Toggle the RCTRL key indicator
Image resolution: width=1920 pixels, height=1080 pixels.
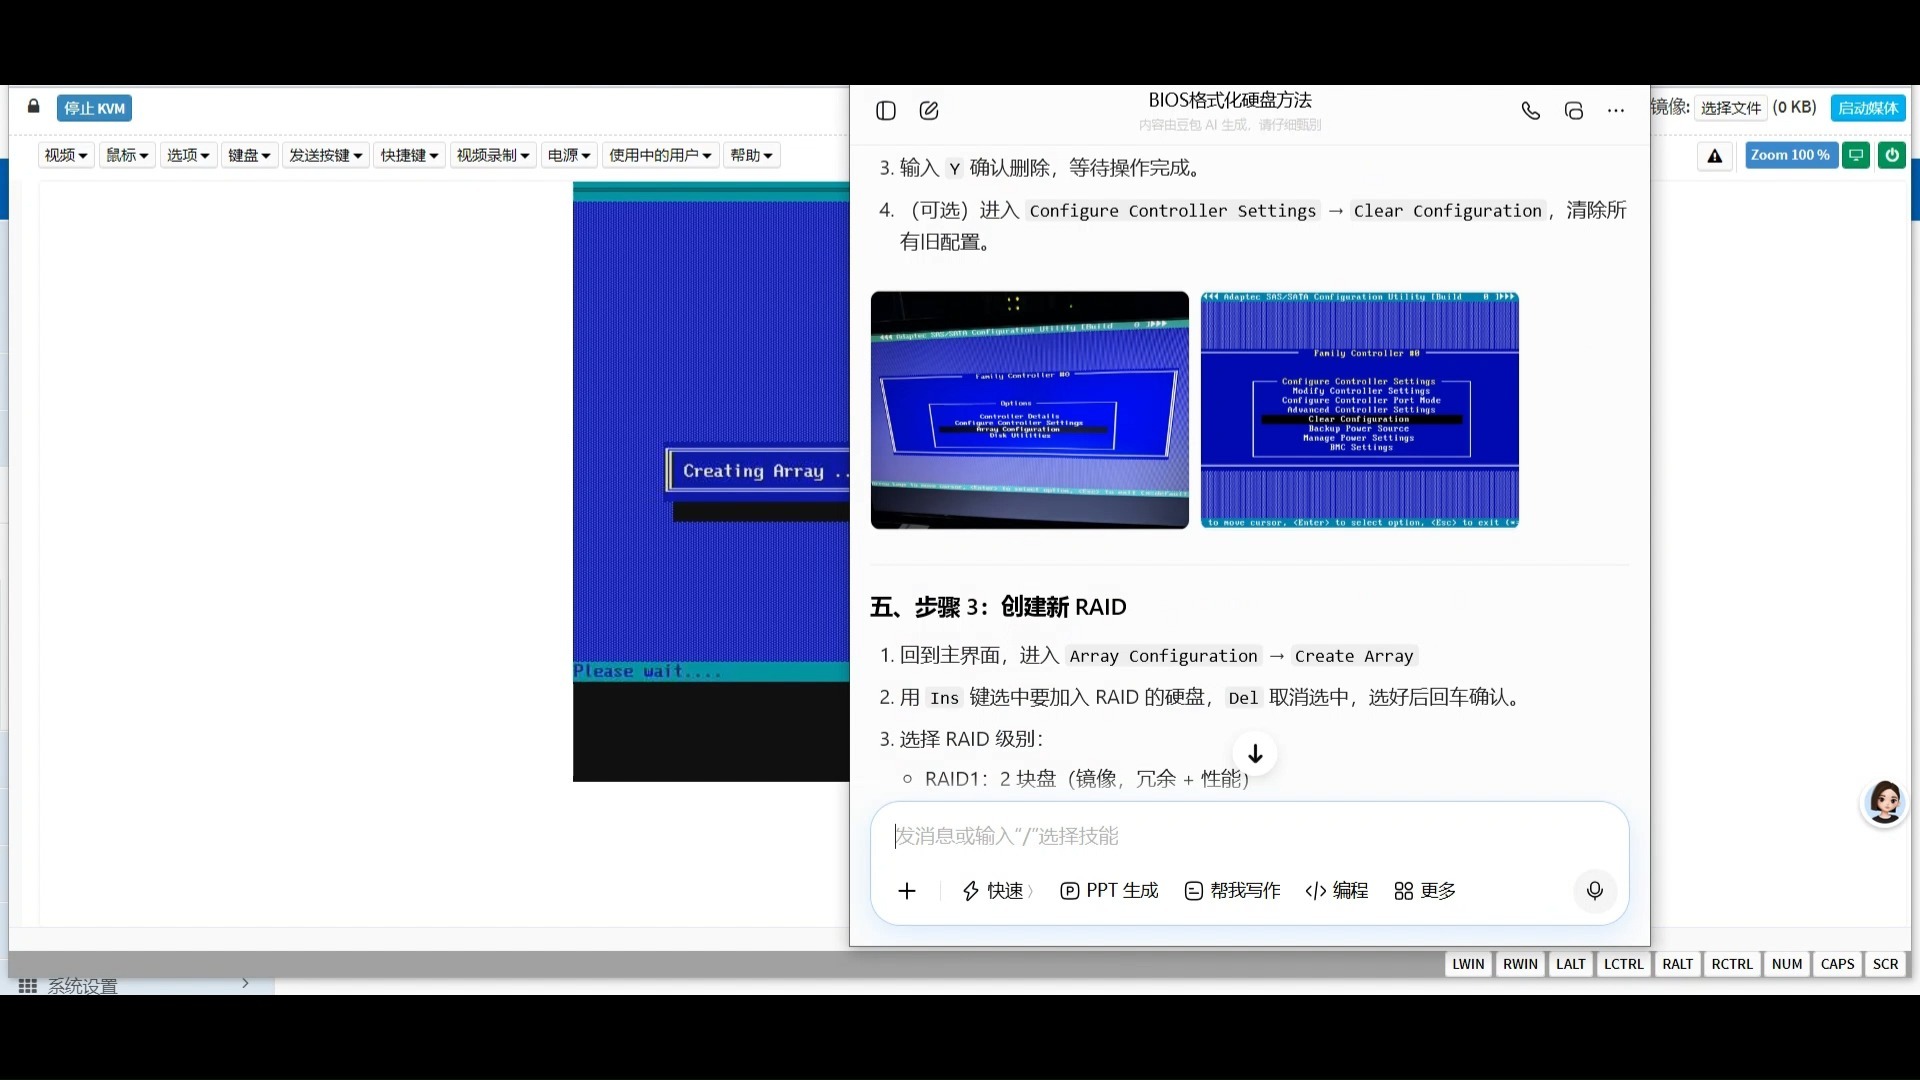tap(1732, 964)
